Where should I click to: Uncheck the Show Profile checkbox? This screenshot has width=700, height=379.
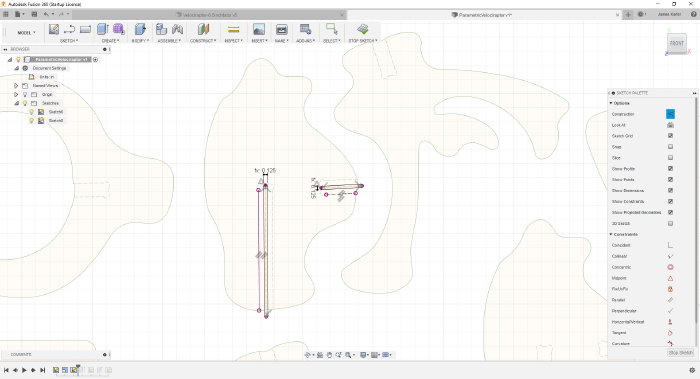[670, 169]
